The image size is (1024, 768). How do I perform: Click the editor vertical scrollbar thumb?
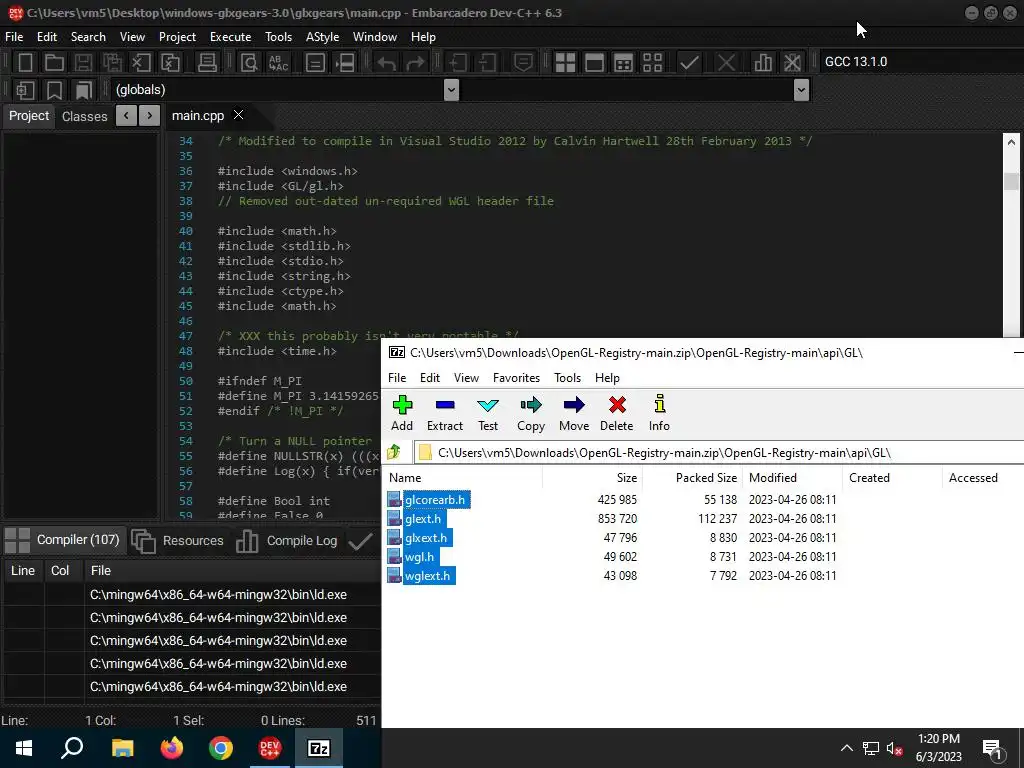(x=1012, y=181)
